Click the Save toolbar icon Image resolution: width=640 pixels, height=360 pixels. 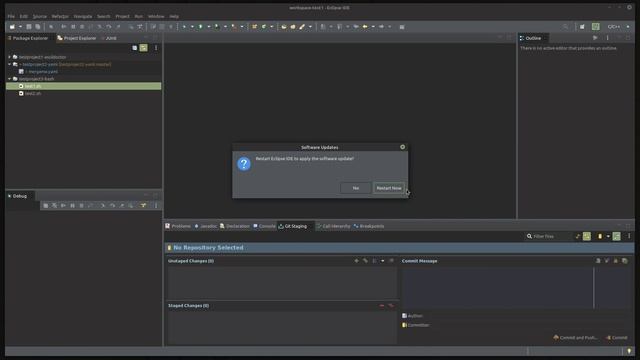click(x=29, y=27)
